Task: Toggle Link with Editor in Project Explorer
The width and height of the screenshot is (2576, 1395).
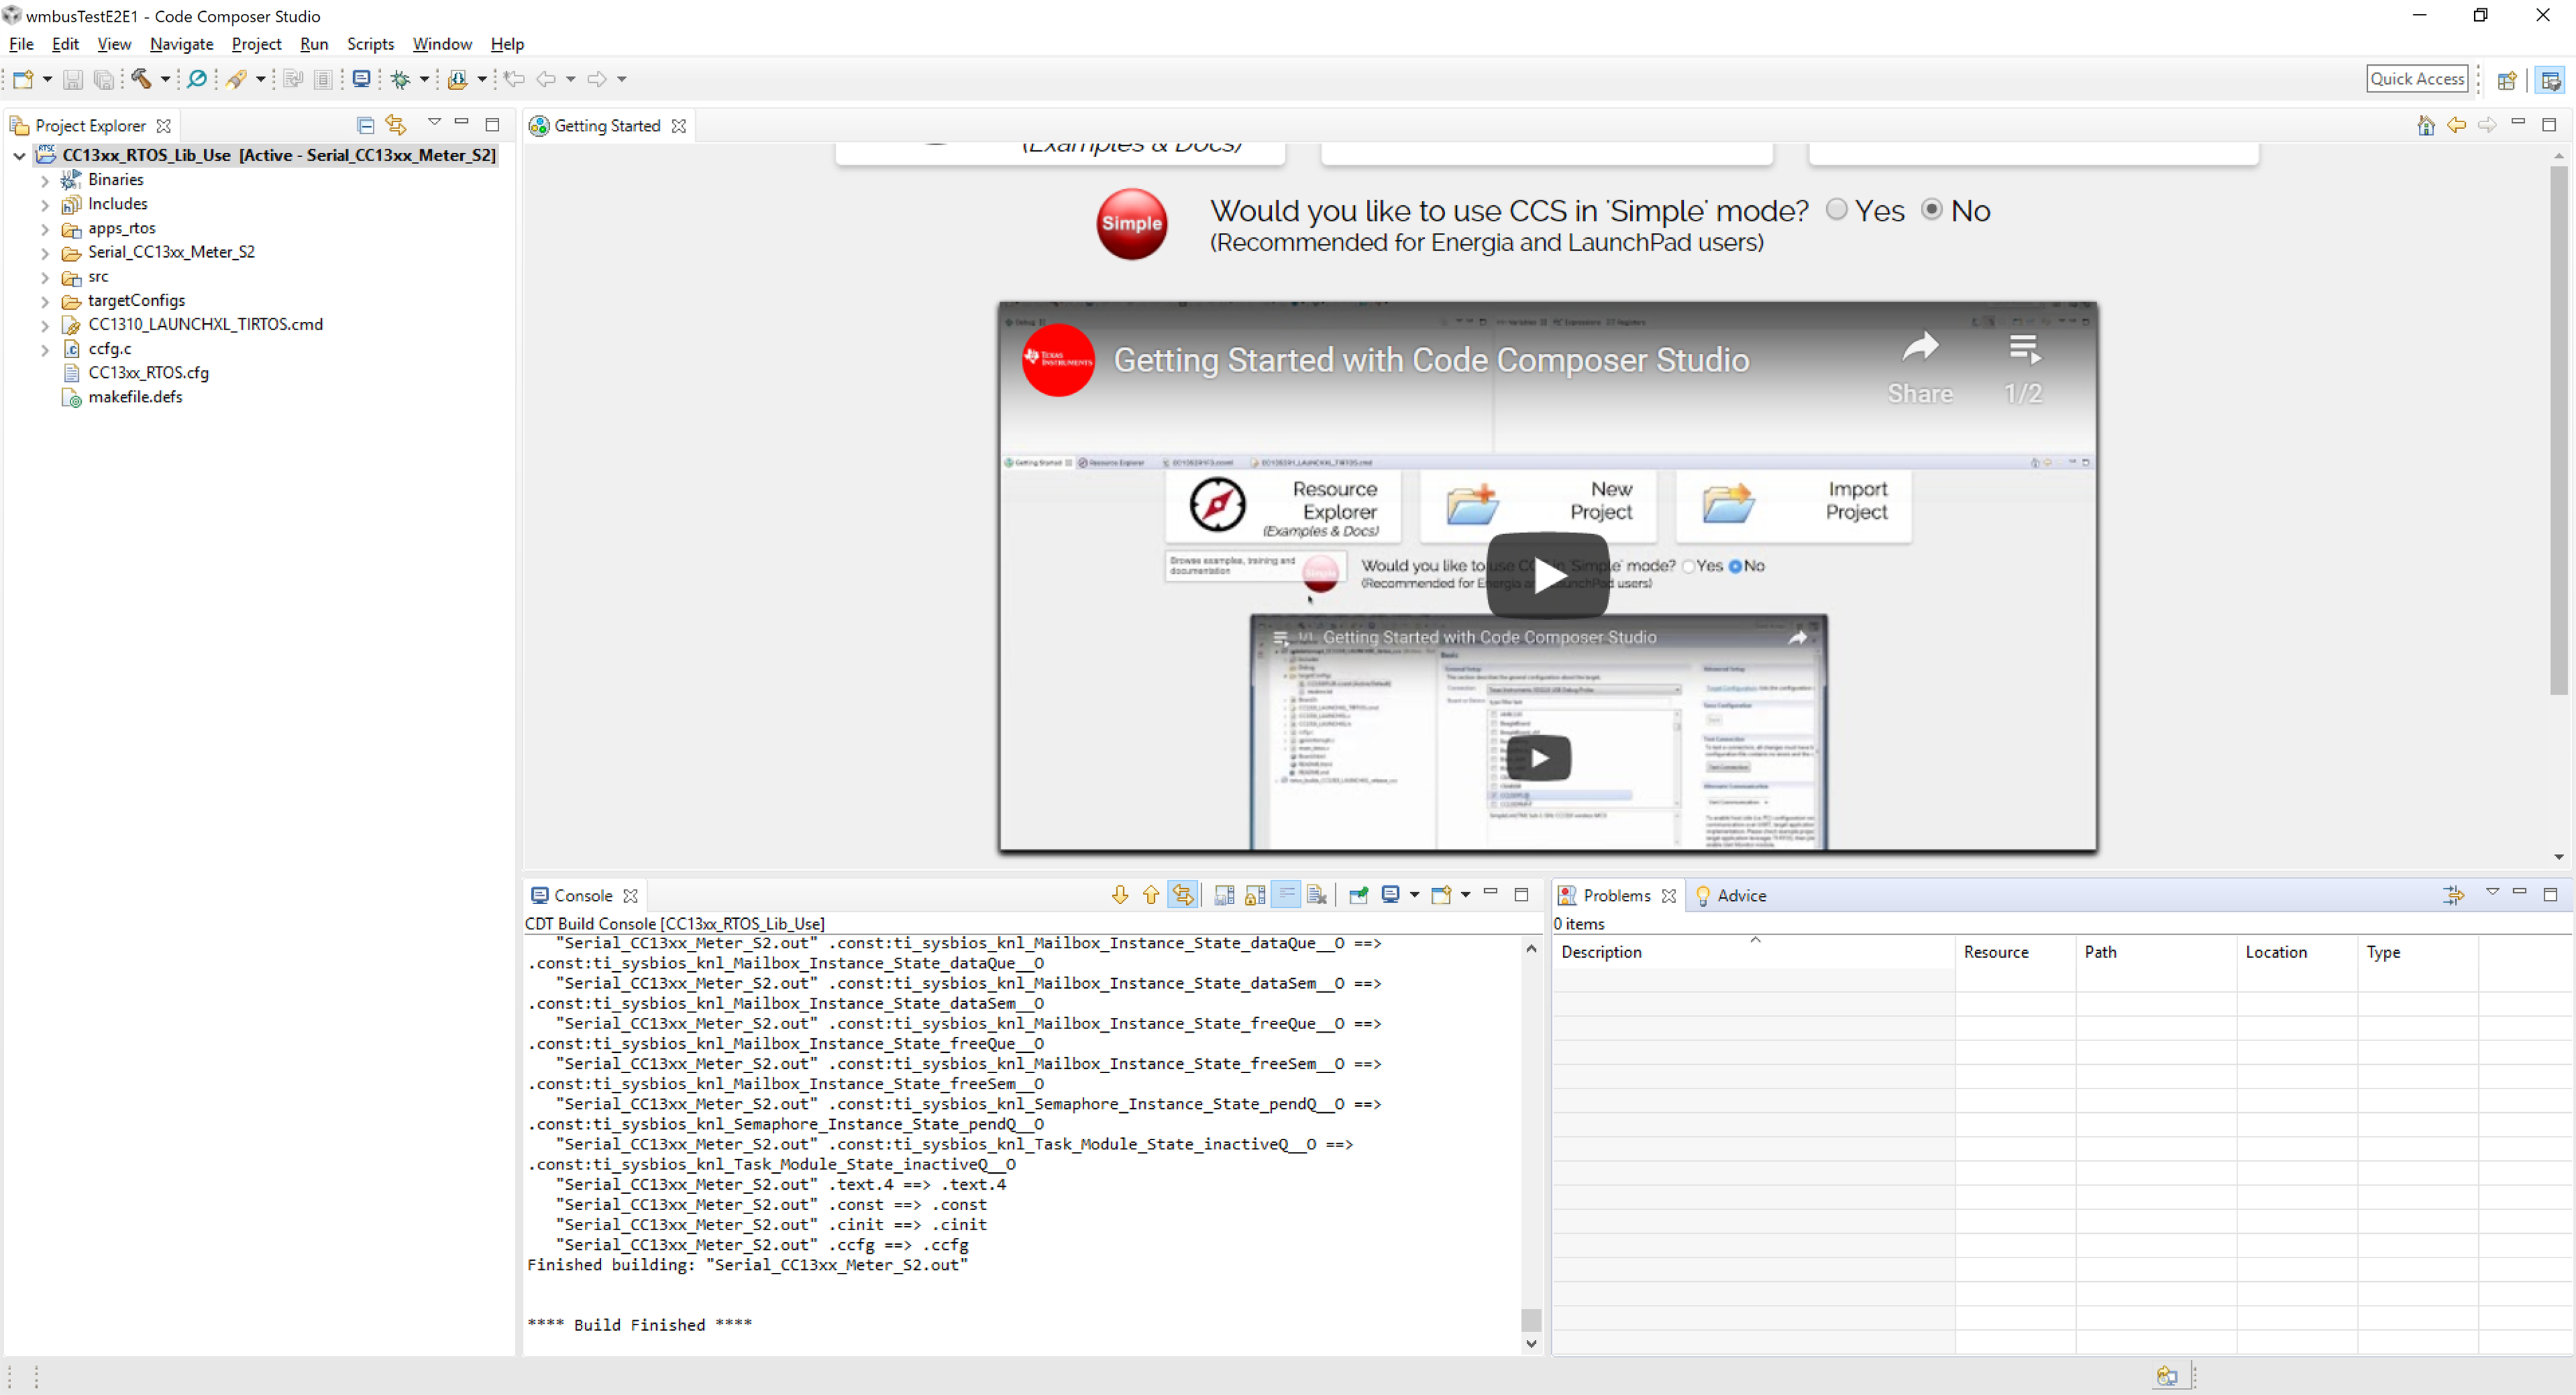Action: point(396,125)
